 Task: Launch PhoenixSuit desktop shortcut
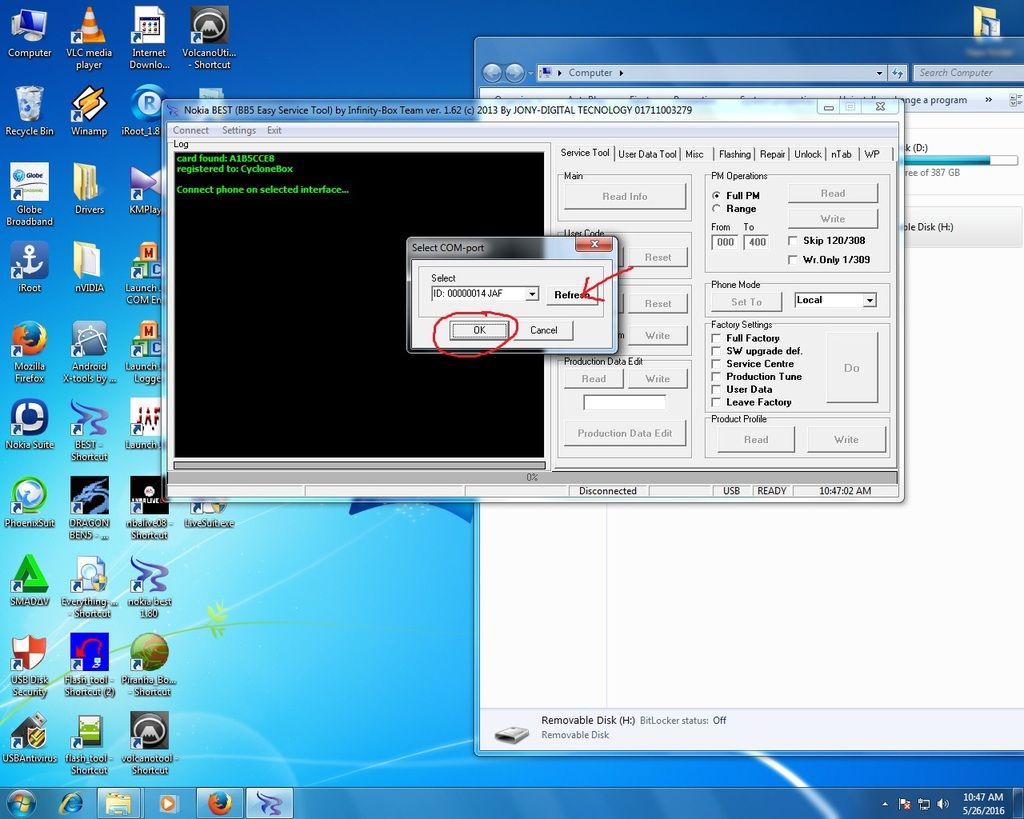(29, 498)
